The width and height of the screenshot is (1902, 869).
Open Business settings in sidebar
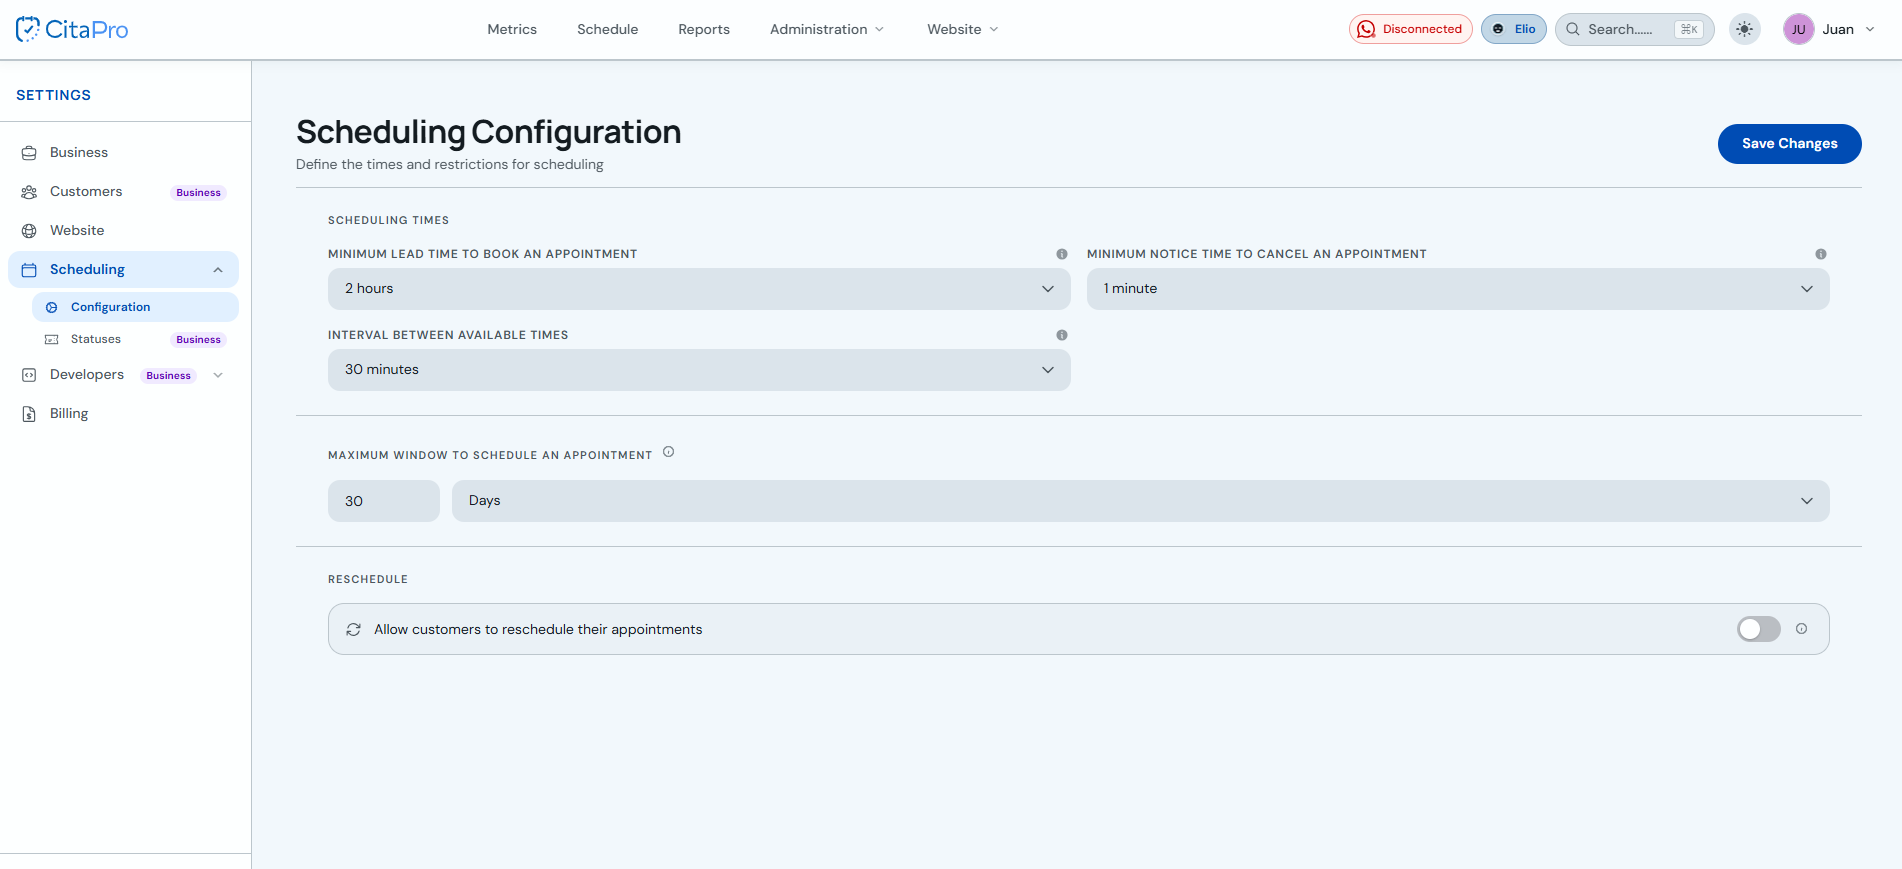coord(123,152)
